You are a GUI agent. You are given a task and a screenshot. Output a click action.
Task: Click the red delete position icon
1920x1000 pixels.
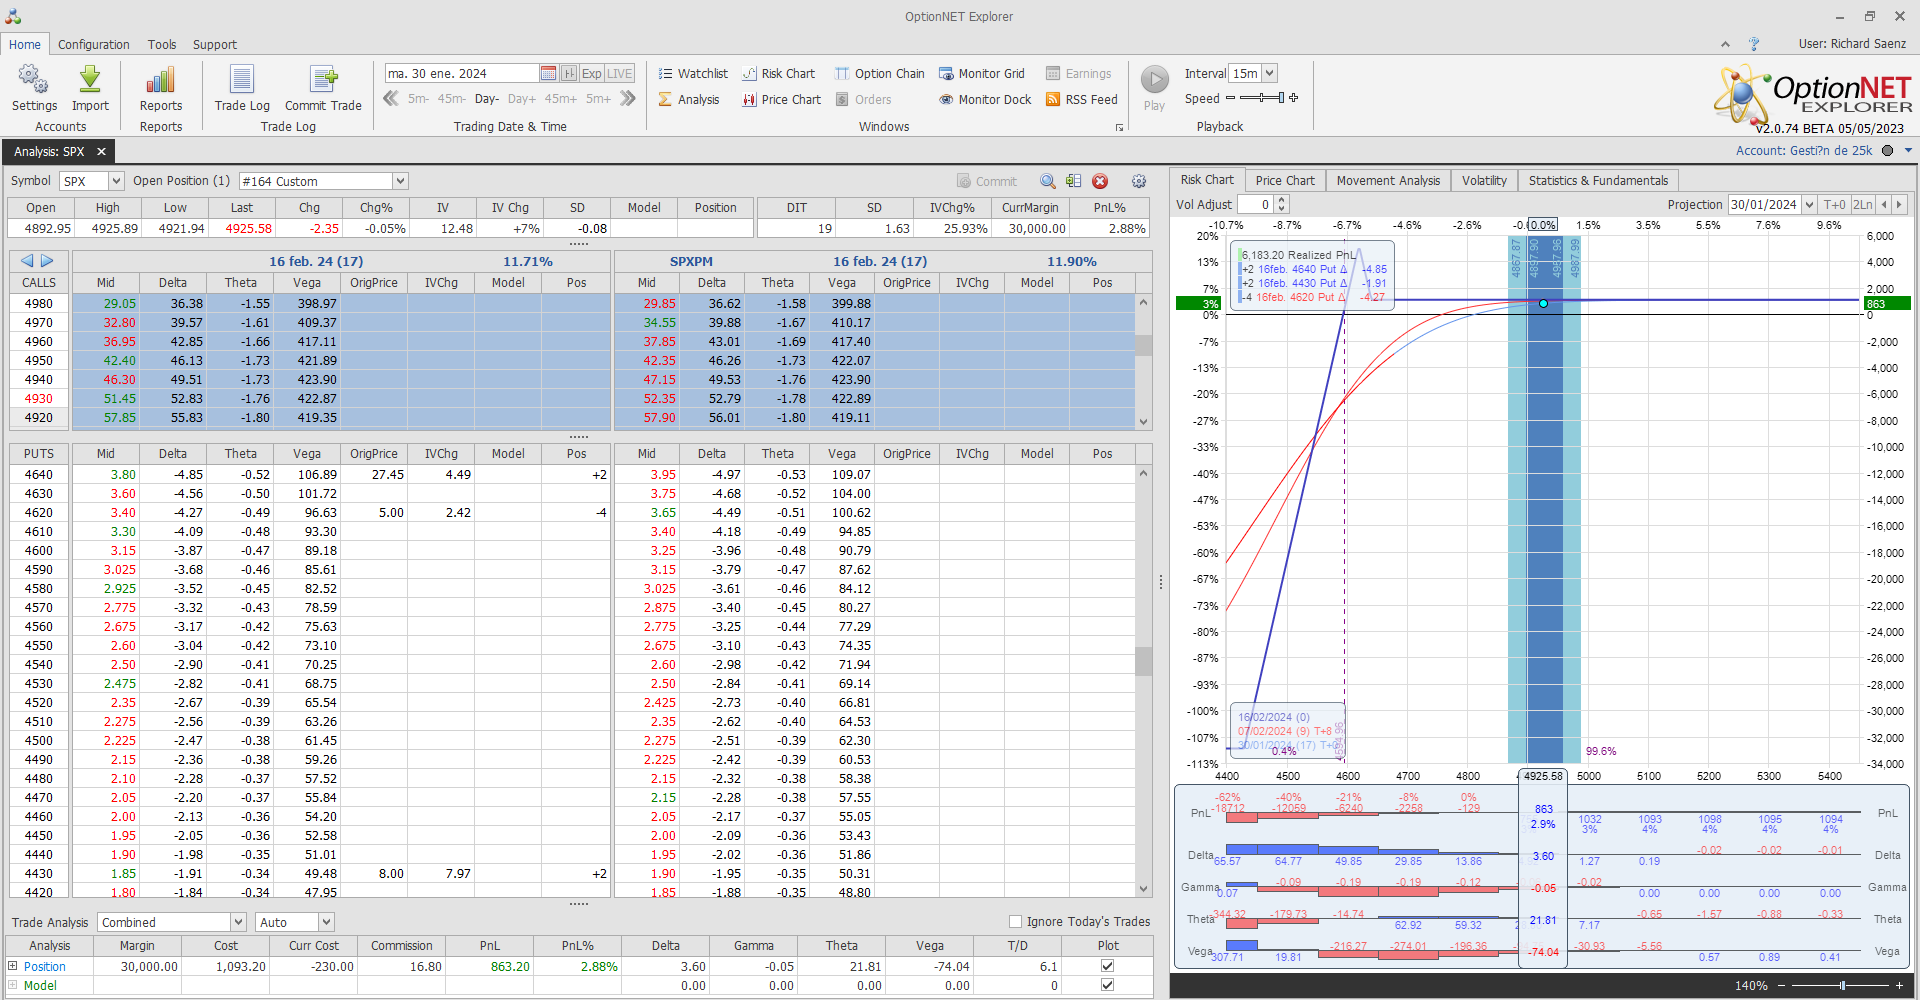(1100, 181)
